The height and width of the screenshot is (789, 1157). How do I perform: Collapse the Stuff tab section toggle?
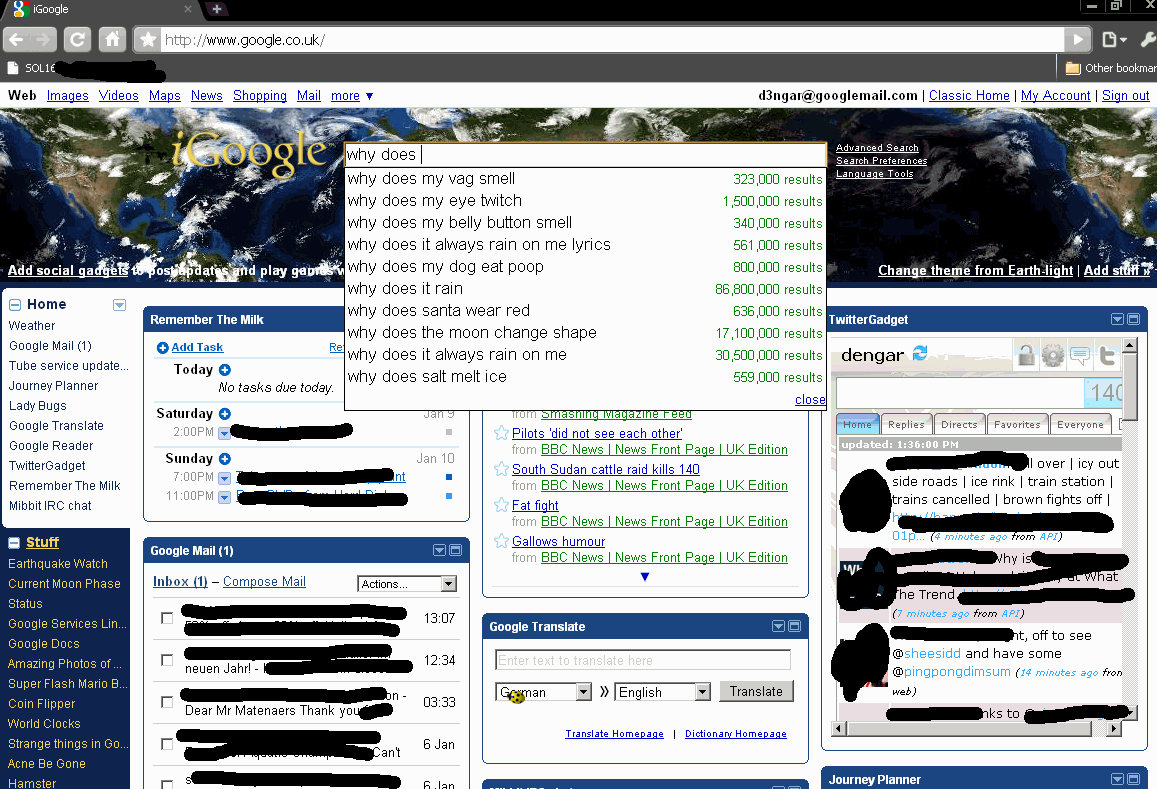(14, 543)
